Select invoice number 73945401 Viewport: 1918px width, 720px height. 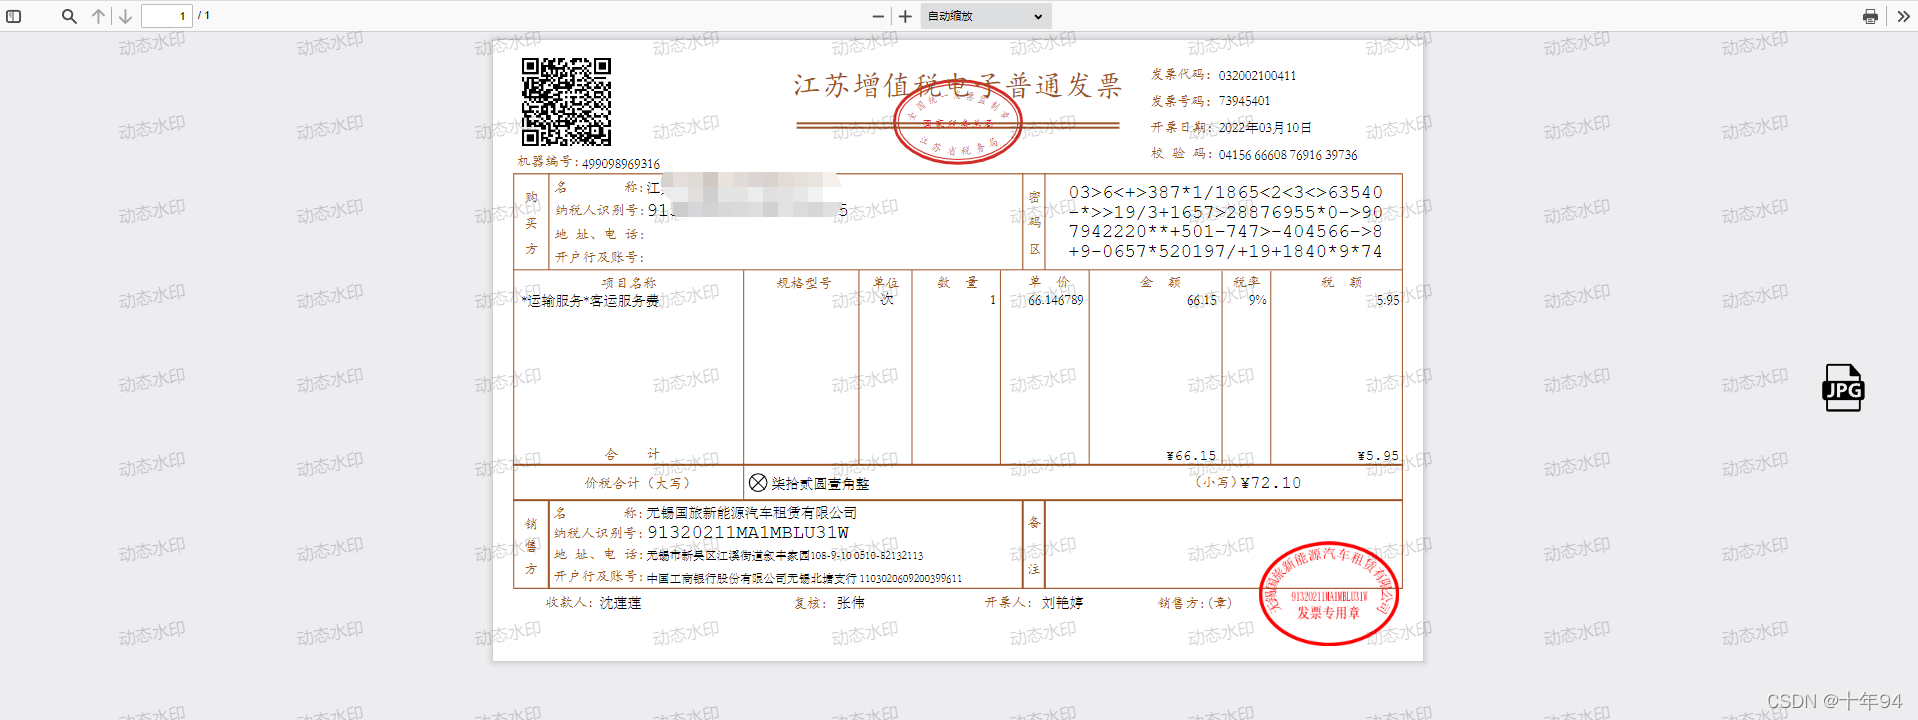(x=1244, y=101)
